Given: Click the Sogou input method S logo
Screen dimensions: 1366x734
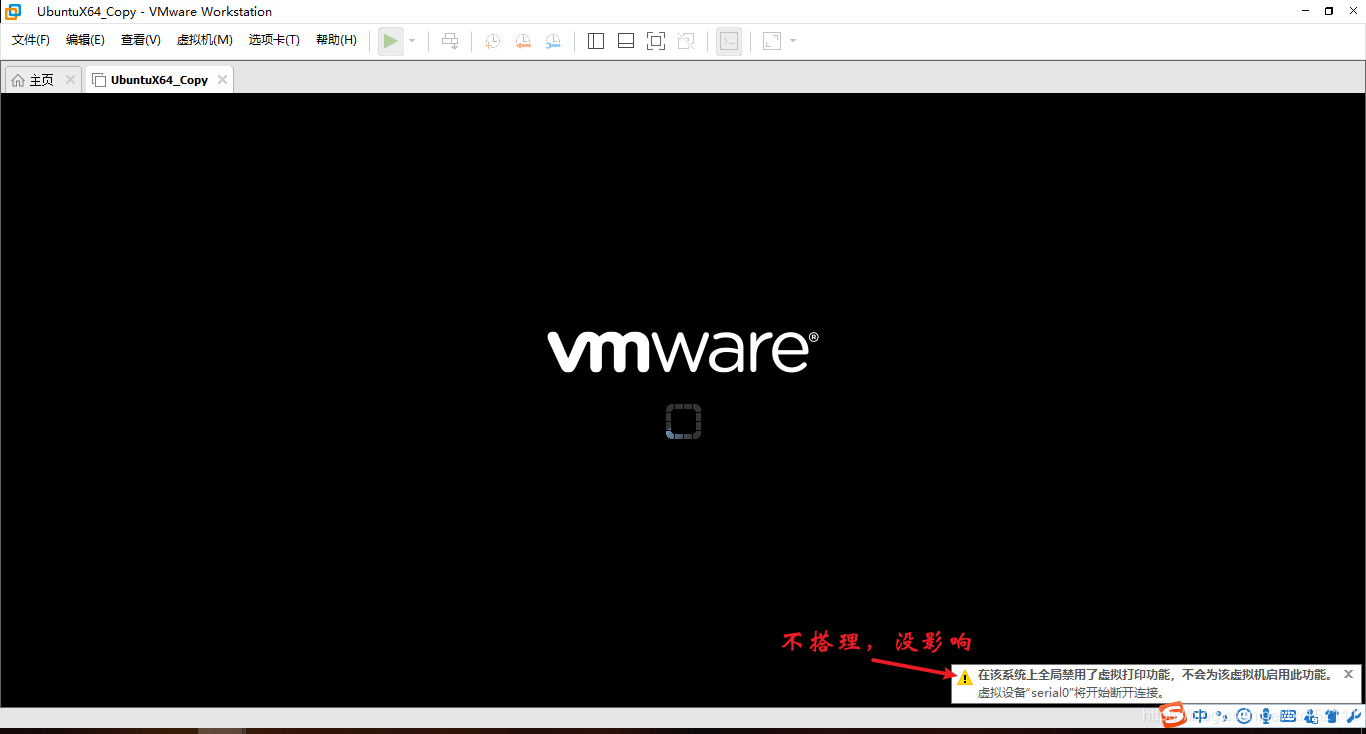Looking at the screenshot, I should 1172,715.
